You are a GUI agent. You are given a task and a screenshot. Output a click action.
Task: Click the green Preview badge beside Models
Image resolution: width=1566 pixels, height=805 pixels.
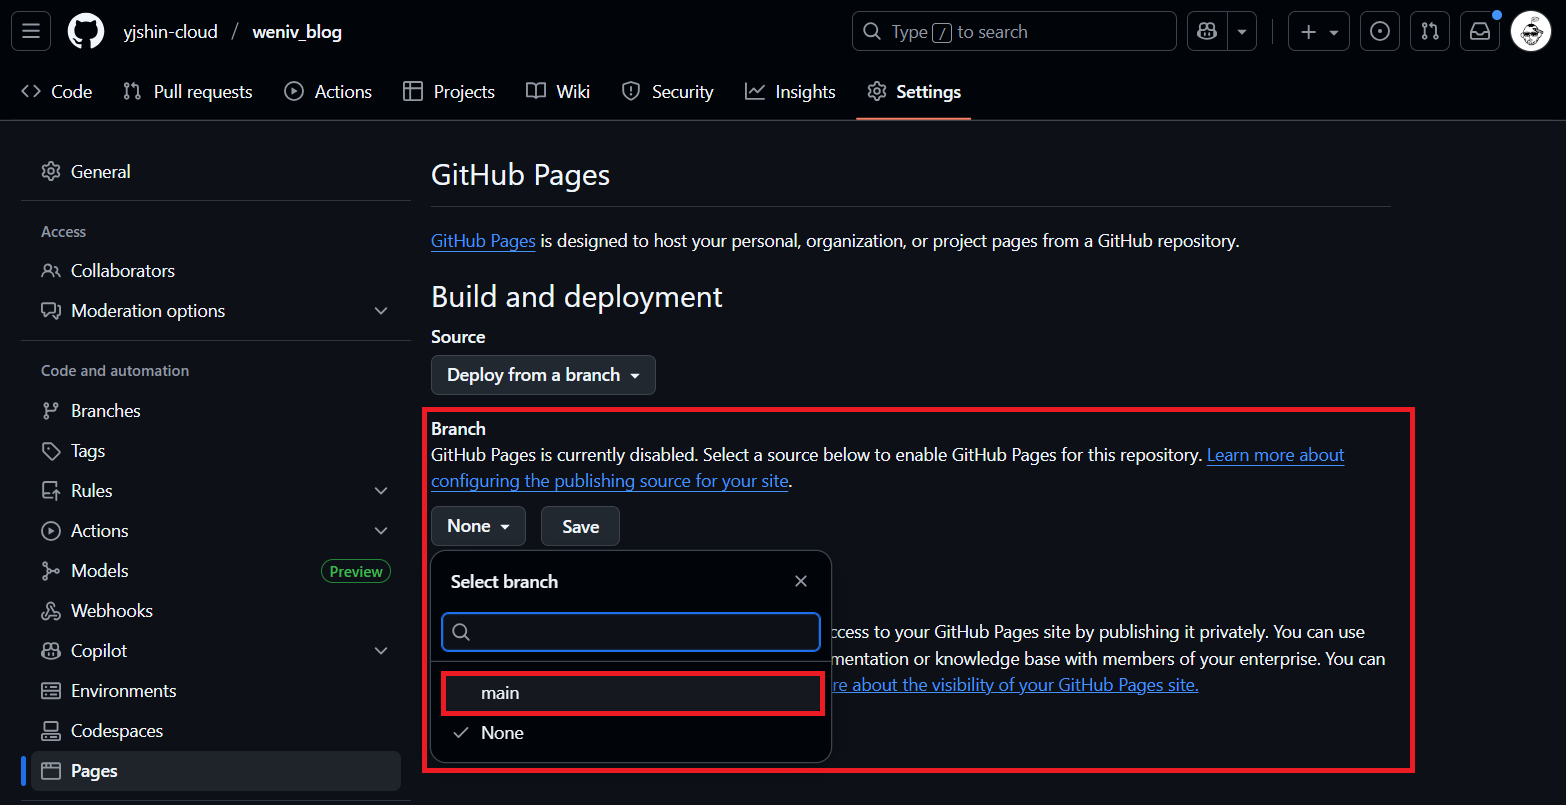(356, 572)
